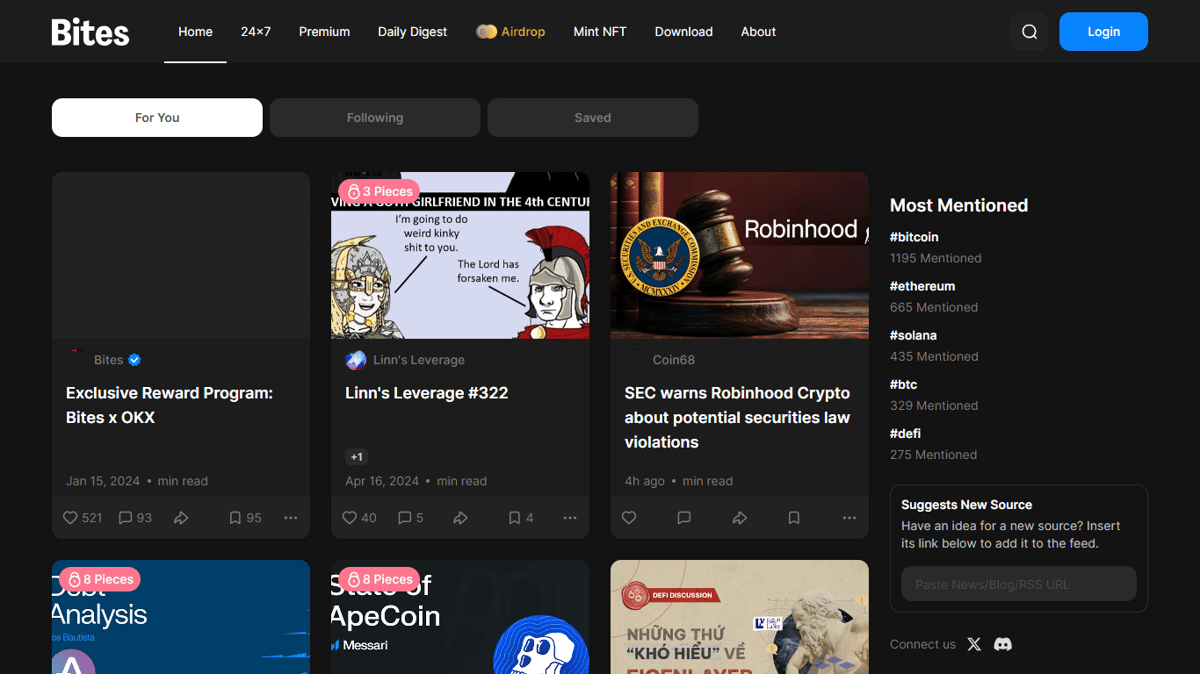Image resolution: width=1200 pixels, height=674 pixels.
Task: Open the search icon in the header
Action: (x=1029, y=32)
